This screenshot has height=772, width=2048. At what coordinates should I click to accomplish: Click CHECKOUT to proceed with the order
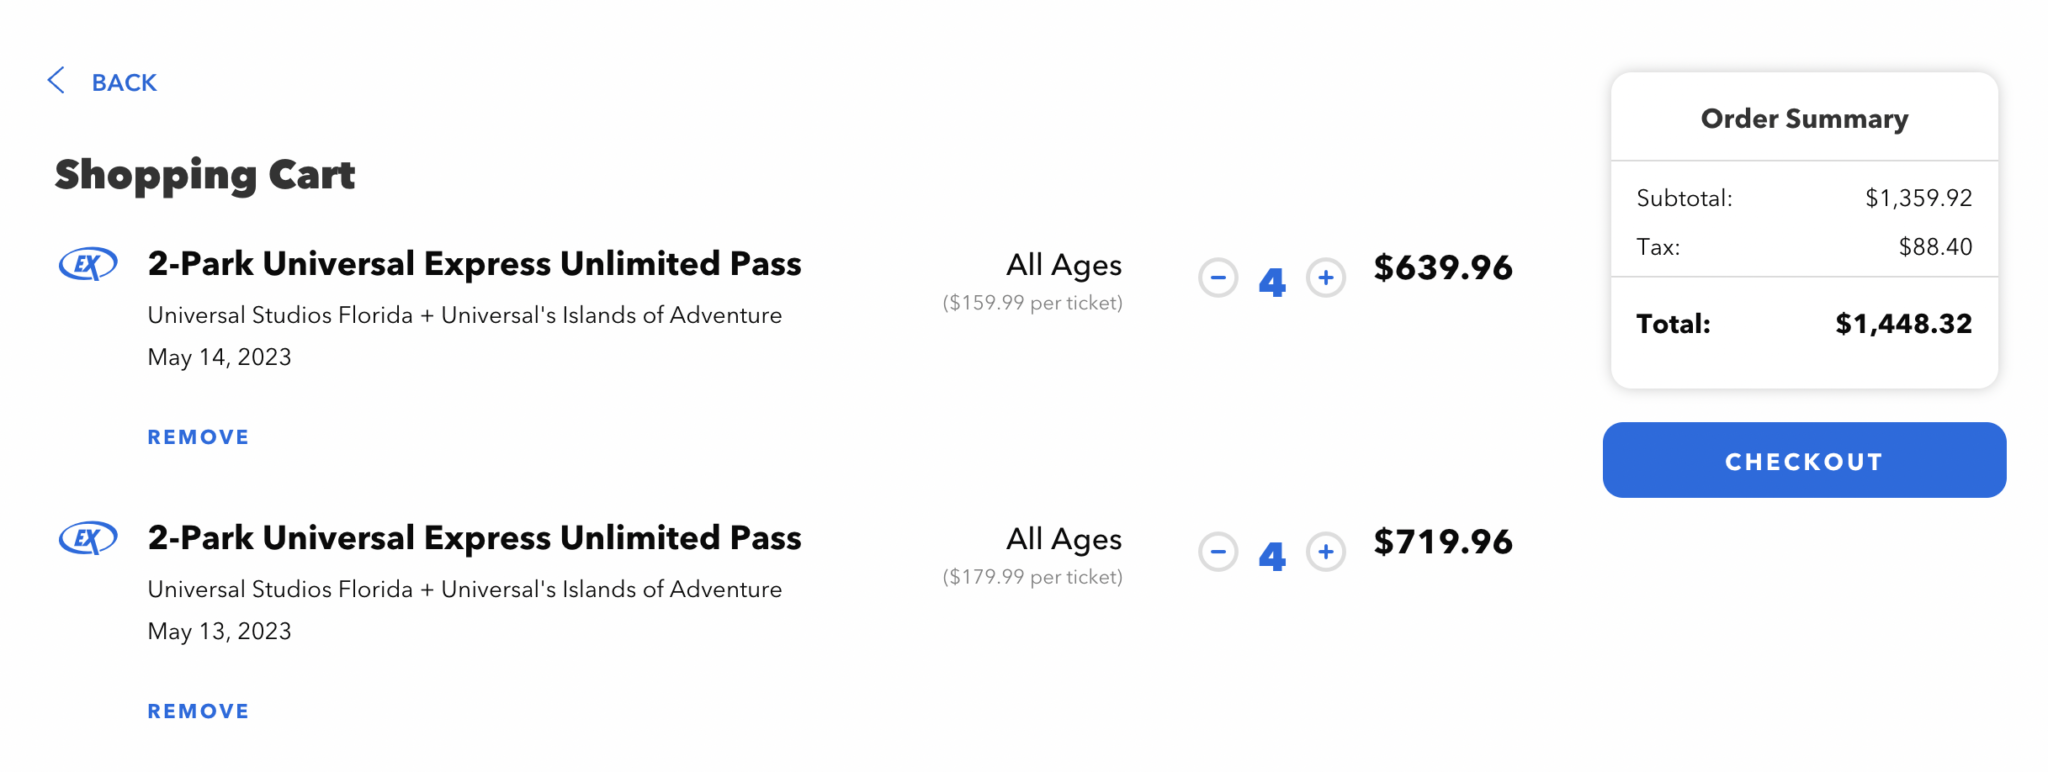pos(1803,460)
